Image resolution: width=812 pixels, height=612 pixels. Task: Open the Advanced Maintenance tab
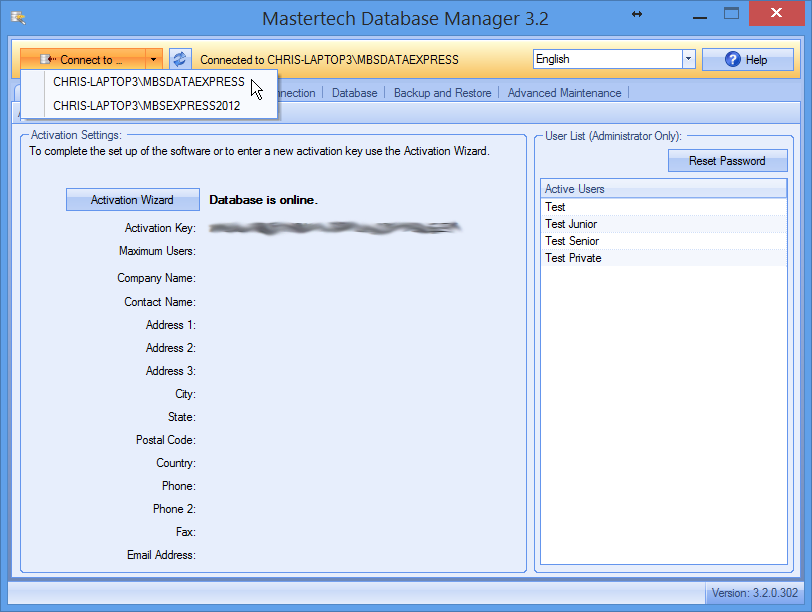click(564, 93)
